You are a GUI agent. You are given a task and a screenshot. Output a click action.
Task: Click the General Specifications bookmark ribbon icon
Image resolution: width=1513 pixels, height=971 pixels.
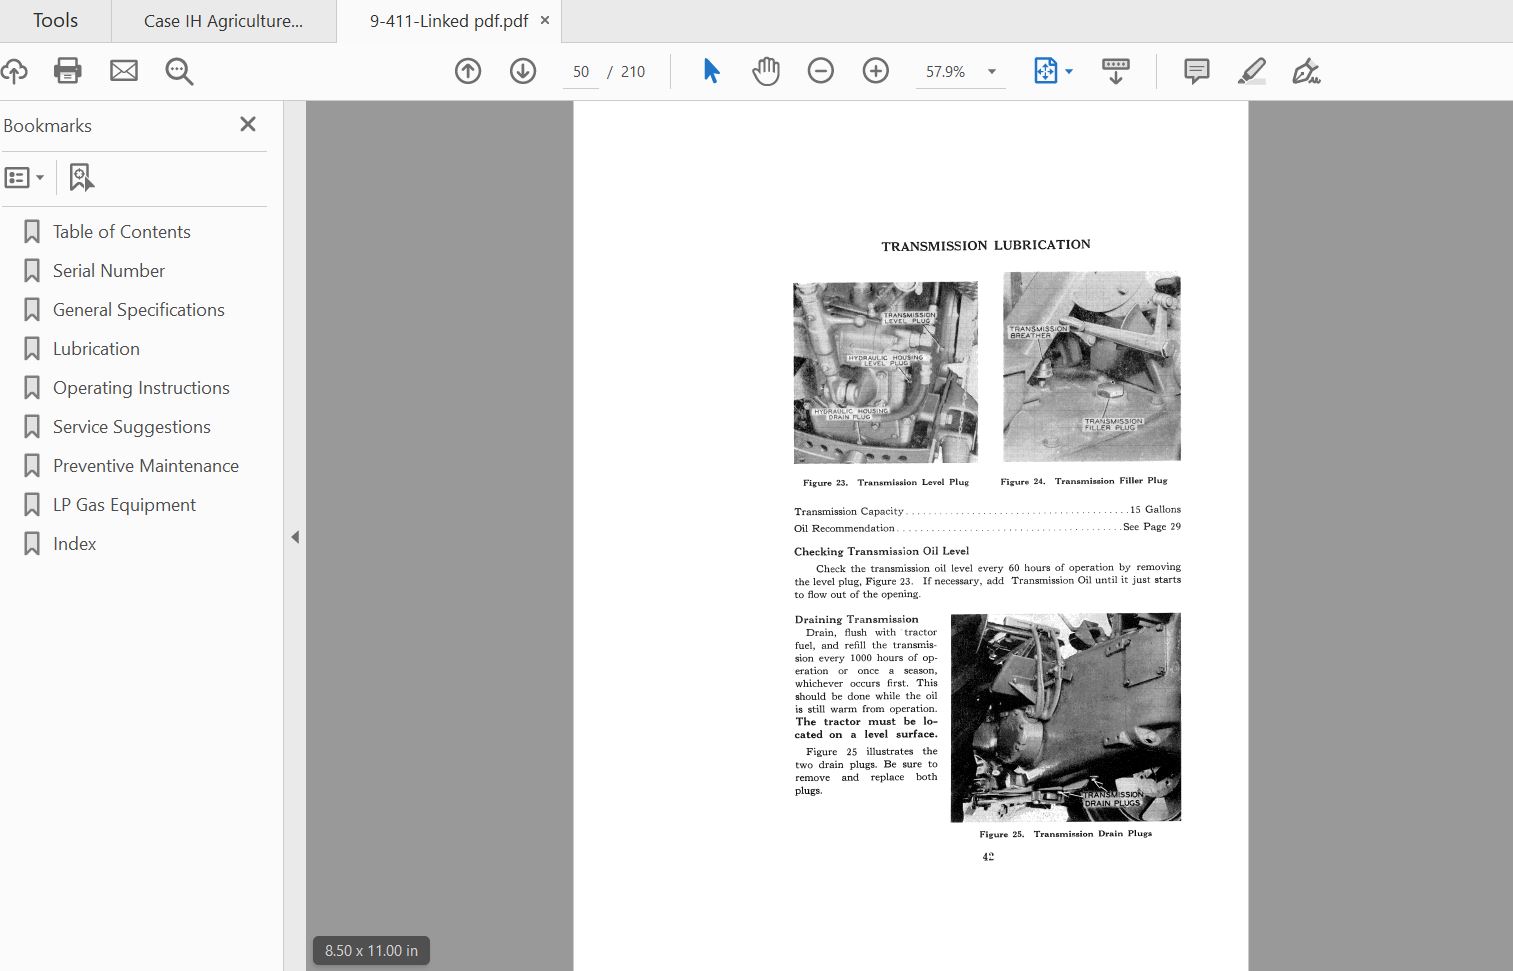[x=32, y=310]
